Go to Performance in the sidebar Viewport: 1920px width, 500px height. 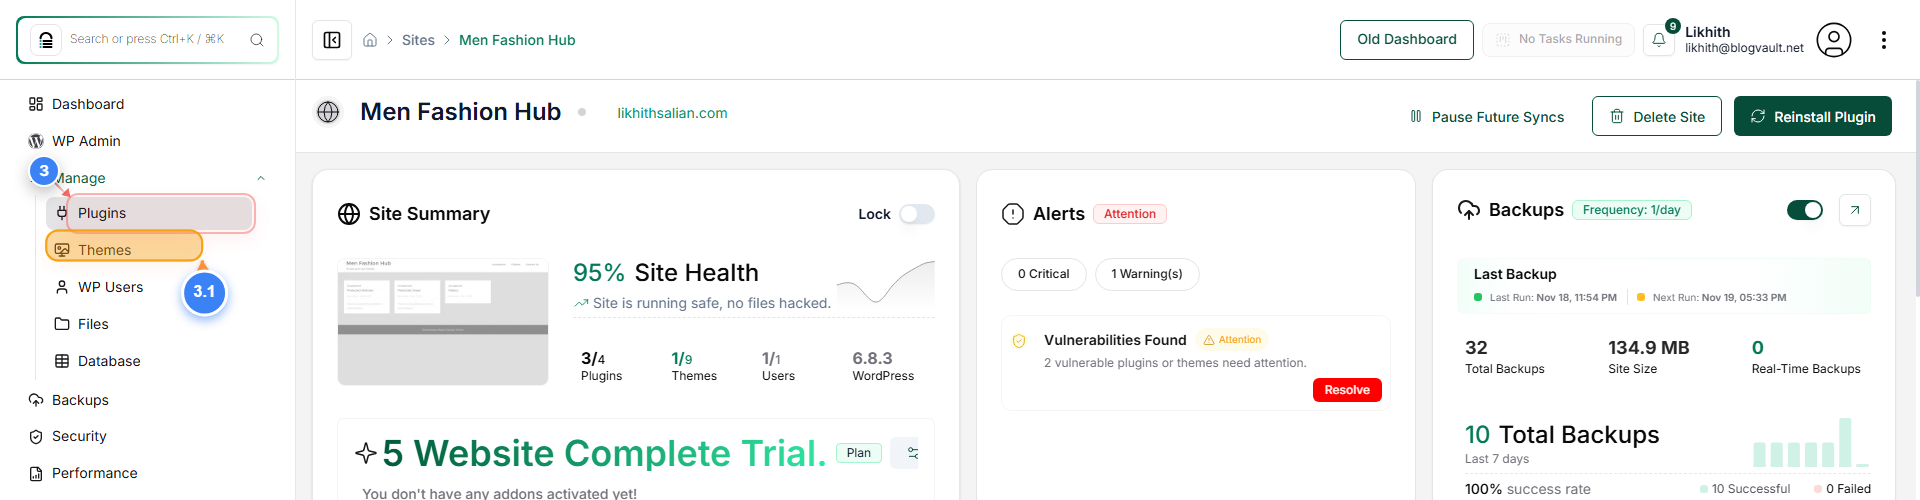tap(83, 473)
